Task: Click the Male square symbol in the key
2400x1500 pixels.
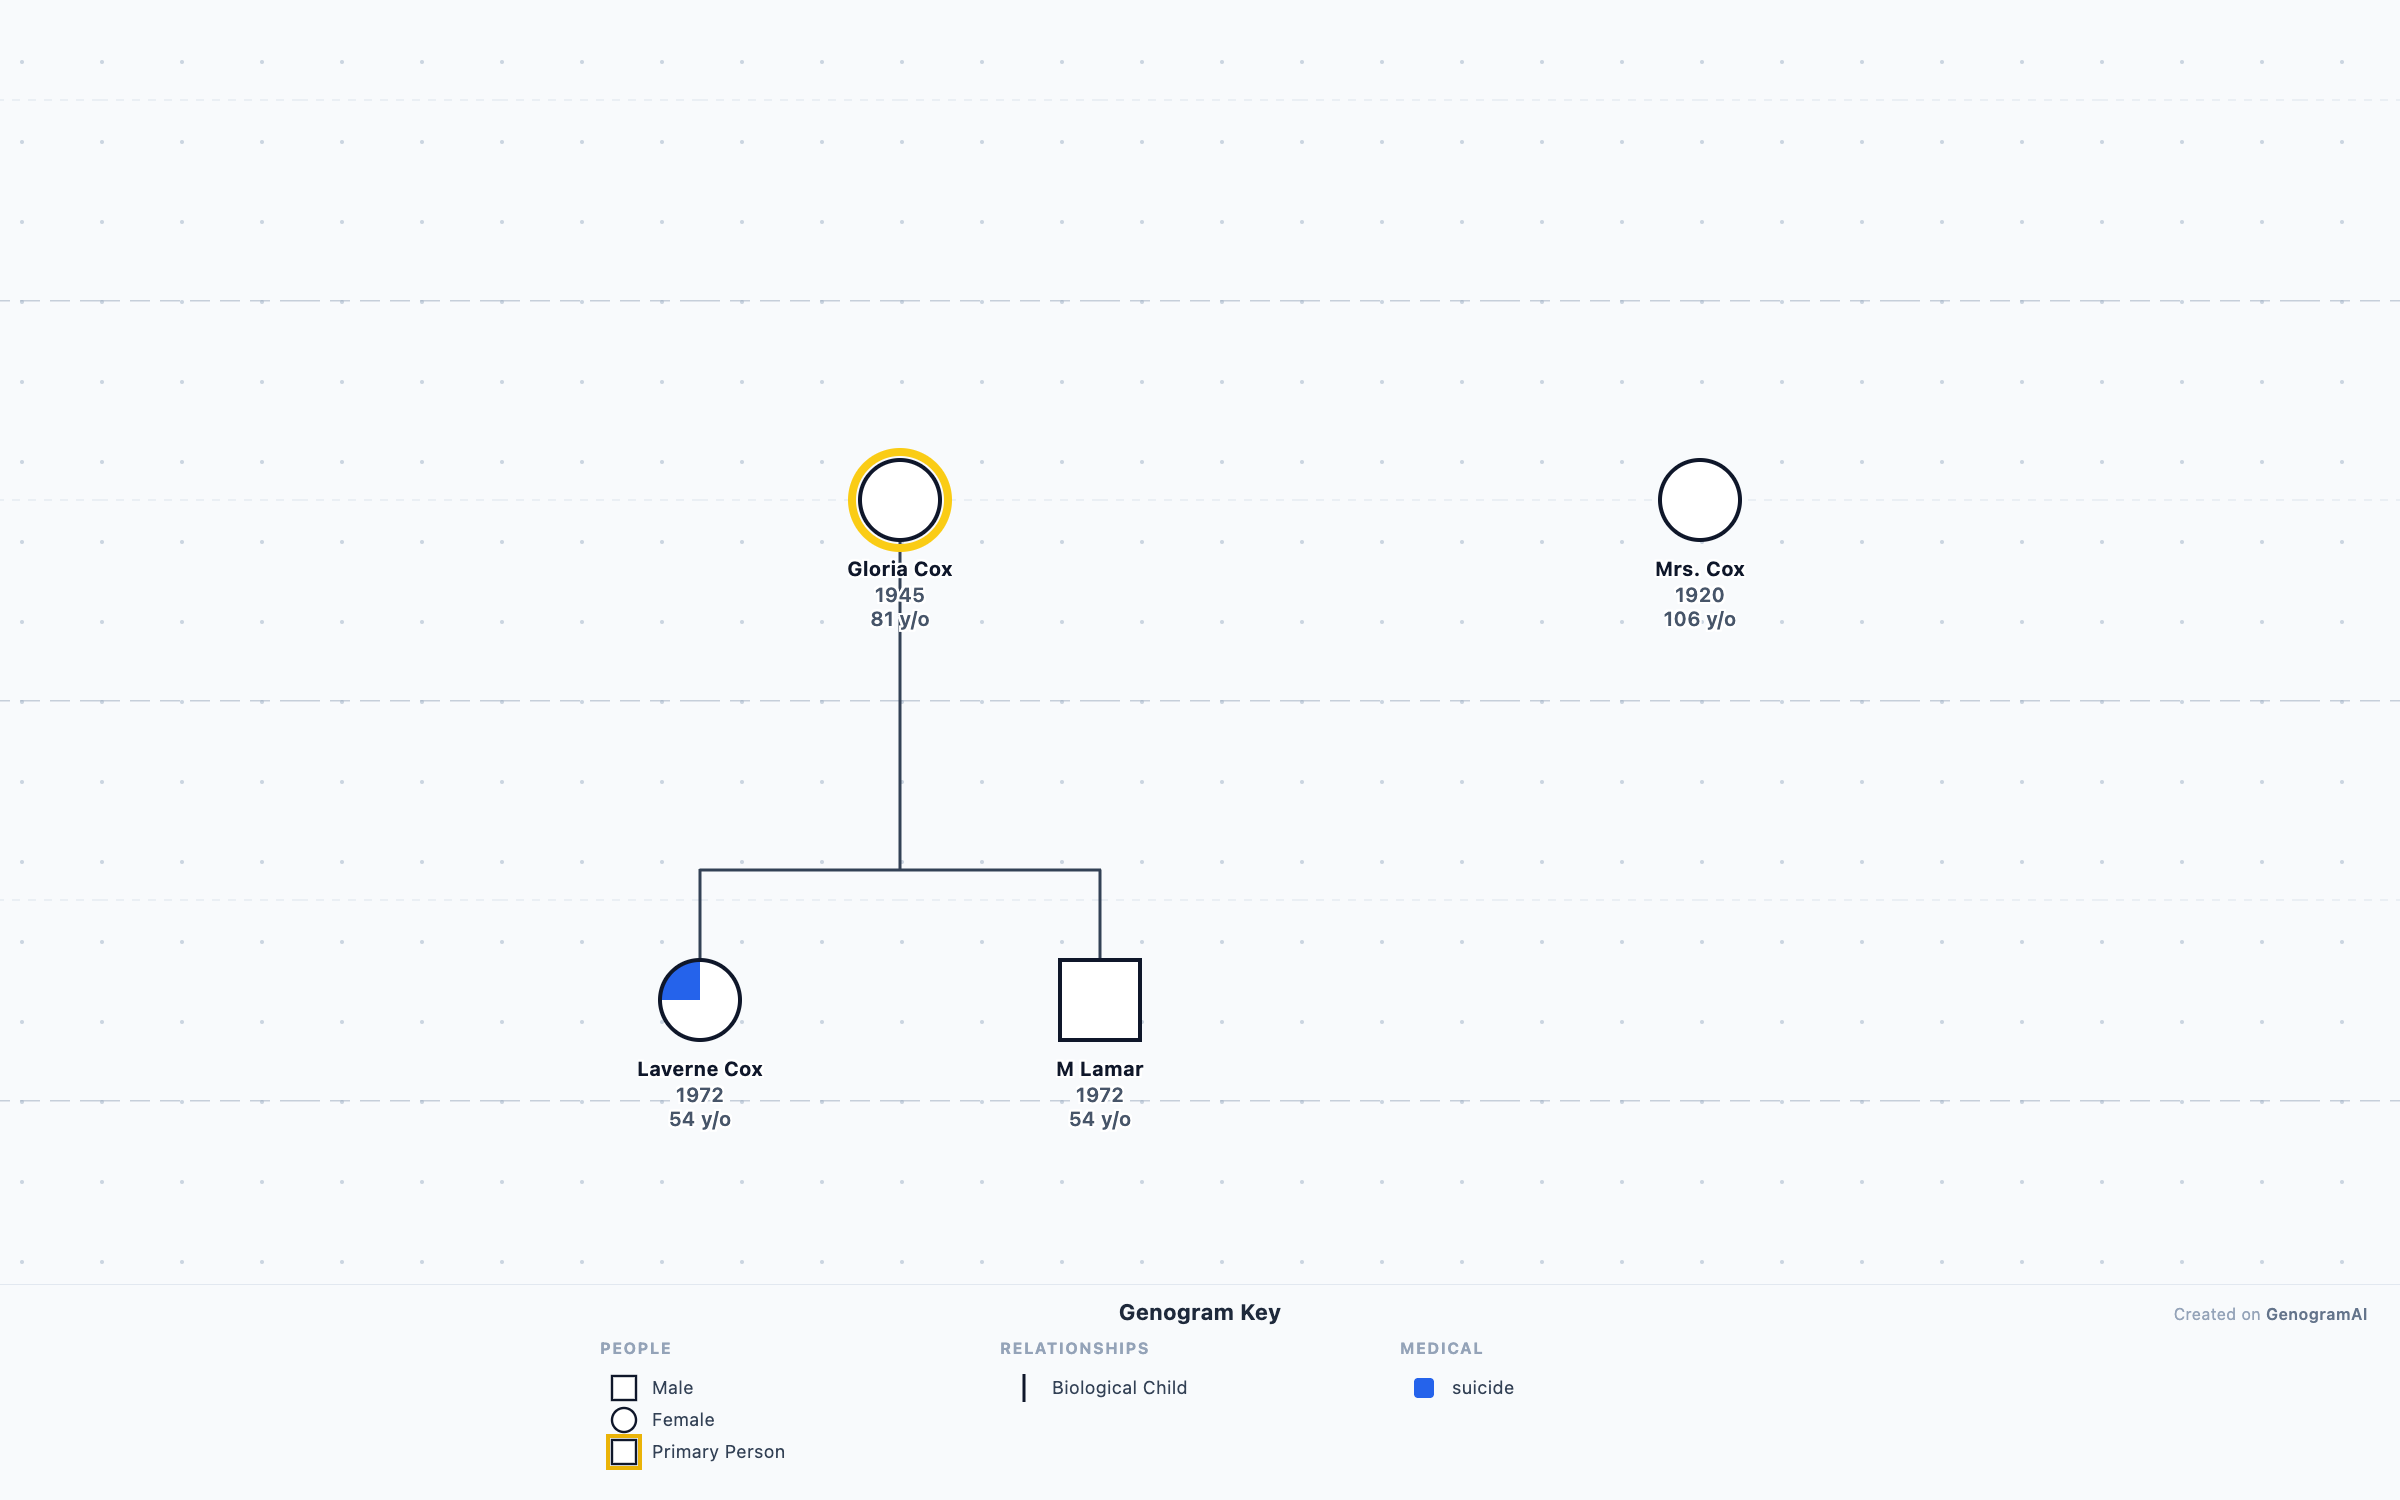Action: 624,1387
